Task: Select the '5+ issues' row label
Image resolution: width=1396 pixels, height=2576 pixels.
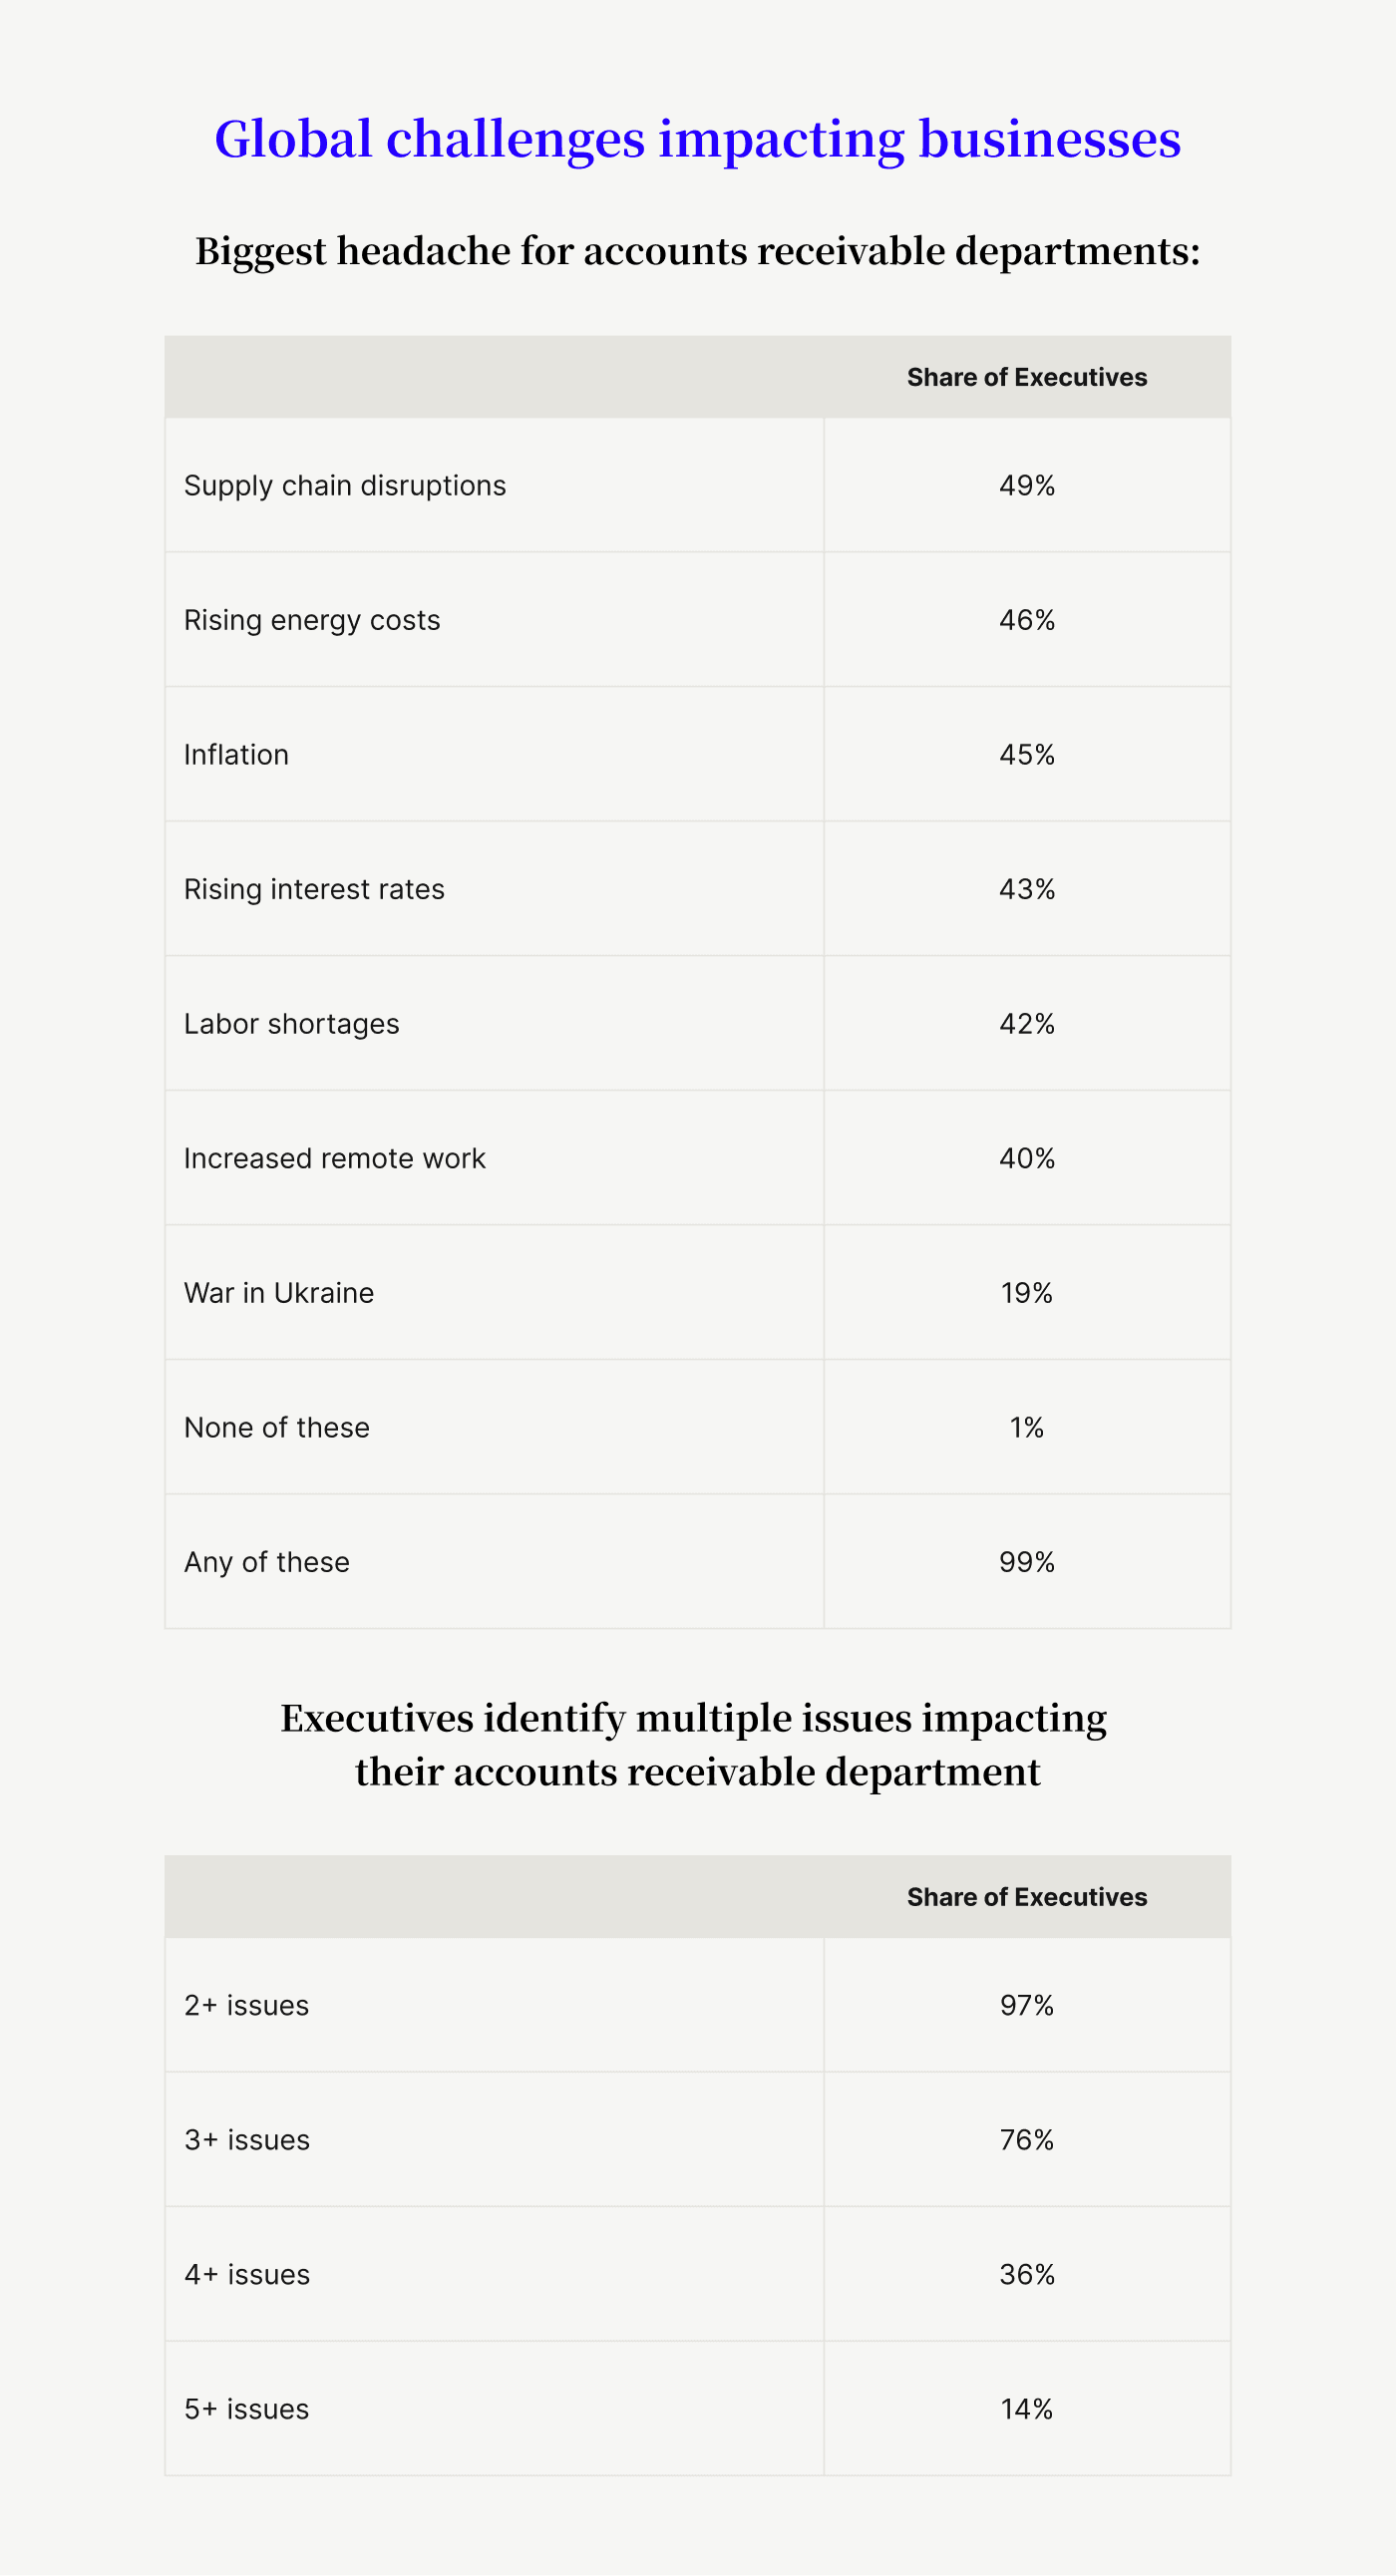Action: pos(247,2410)
